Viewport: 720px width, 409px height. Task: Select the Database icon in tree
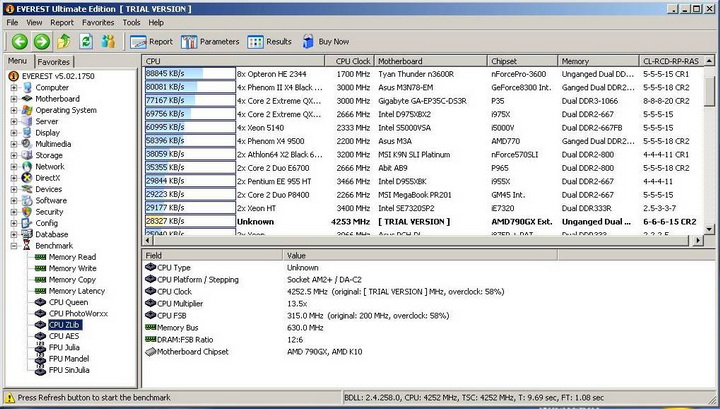click(27, 234)
